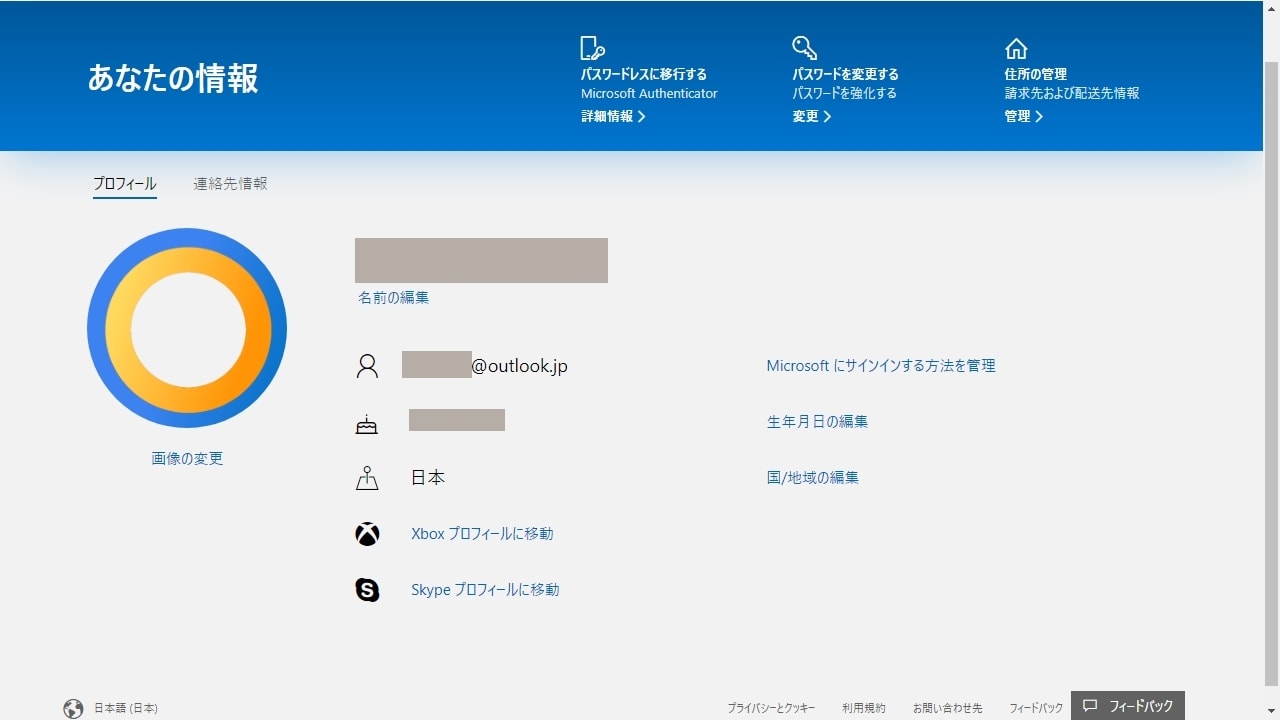
Task: Click the change password key icon
Action: (805, 48)
